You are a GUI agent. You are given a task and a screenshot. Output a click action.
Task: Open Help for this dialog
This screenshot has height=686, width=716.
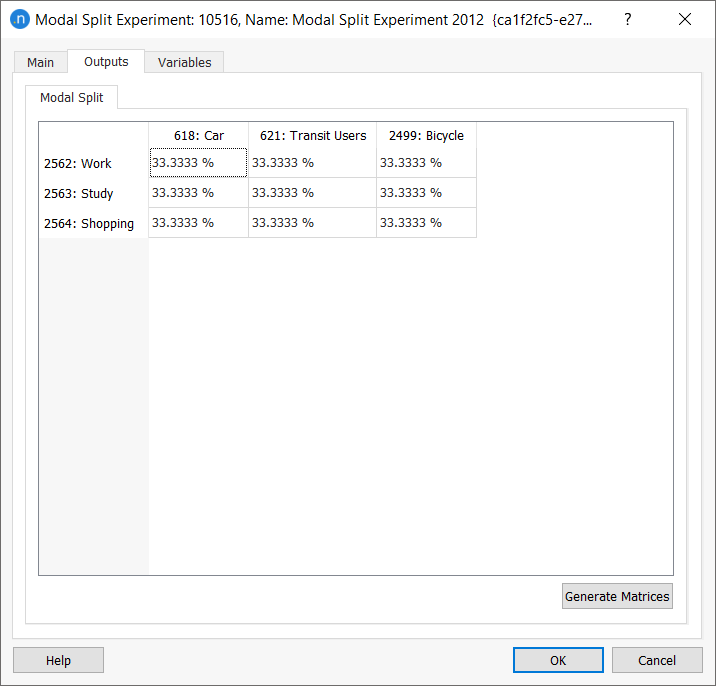coord(58,660)
